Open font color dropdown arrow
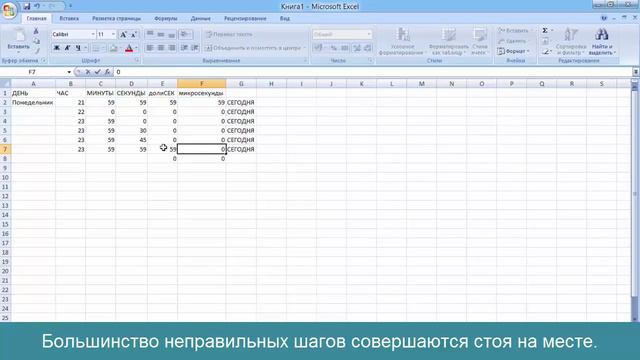The width and height of the screenshot is (640, 360). [x=136, y=48]
